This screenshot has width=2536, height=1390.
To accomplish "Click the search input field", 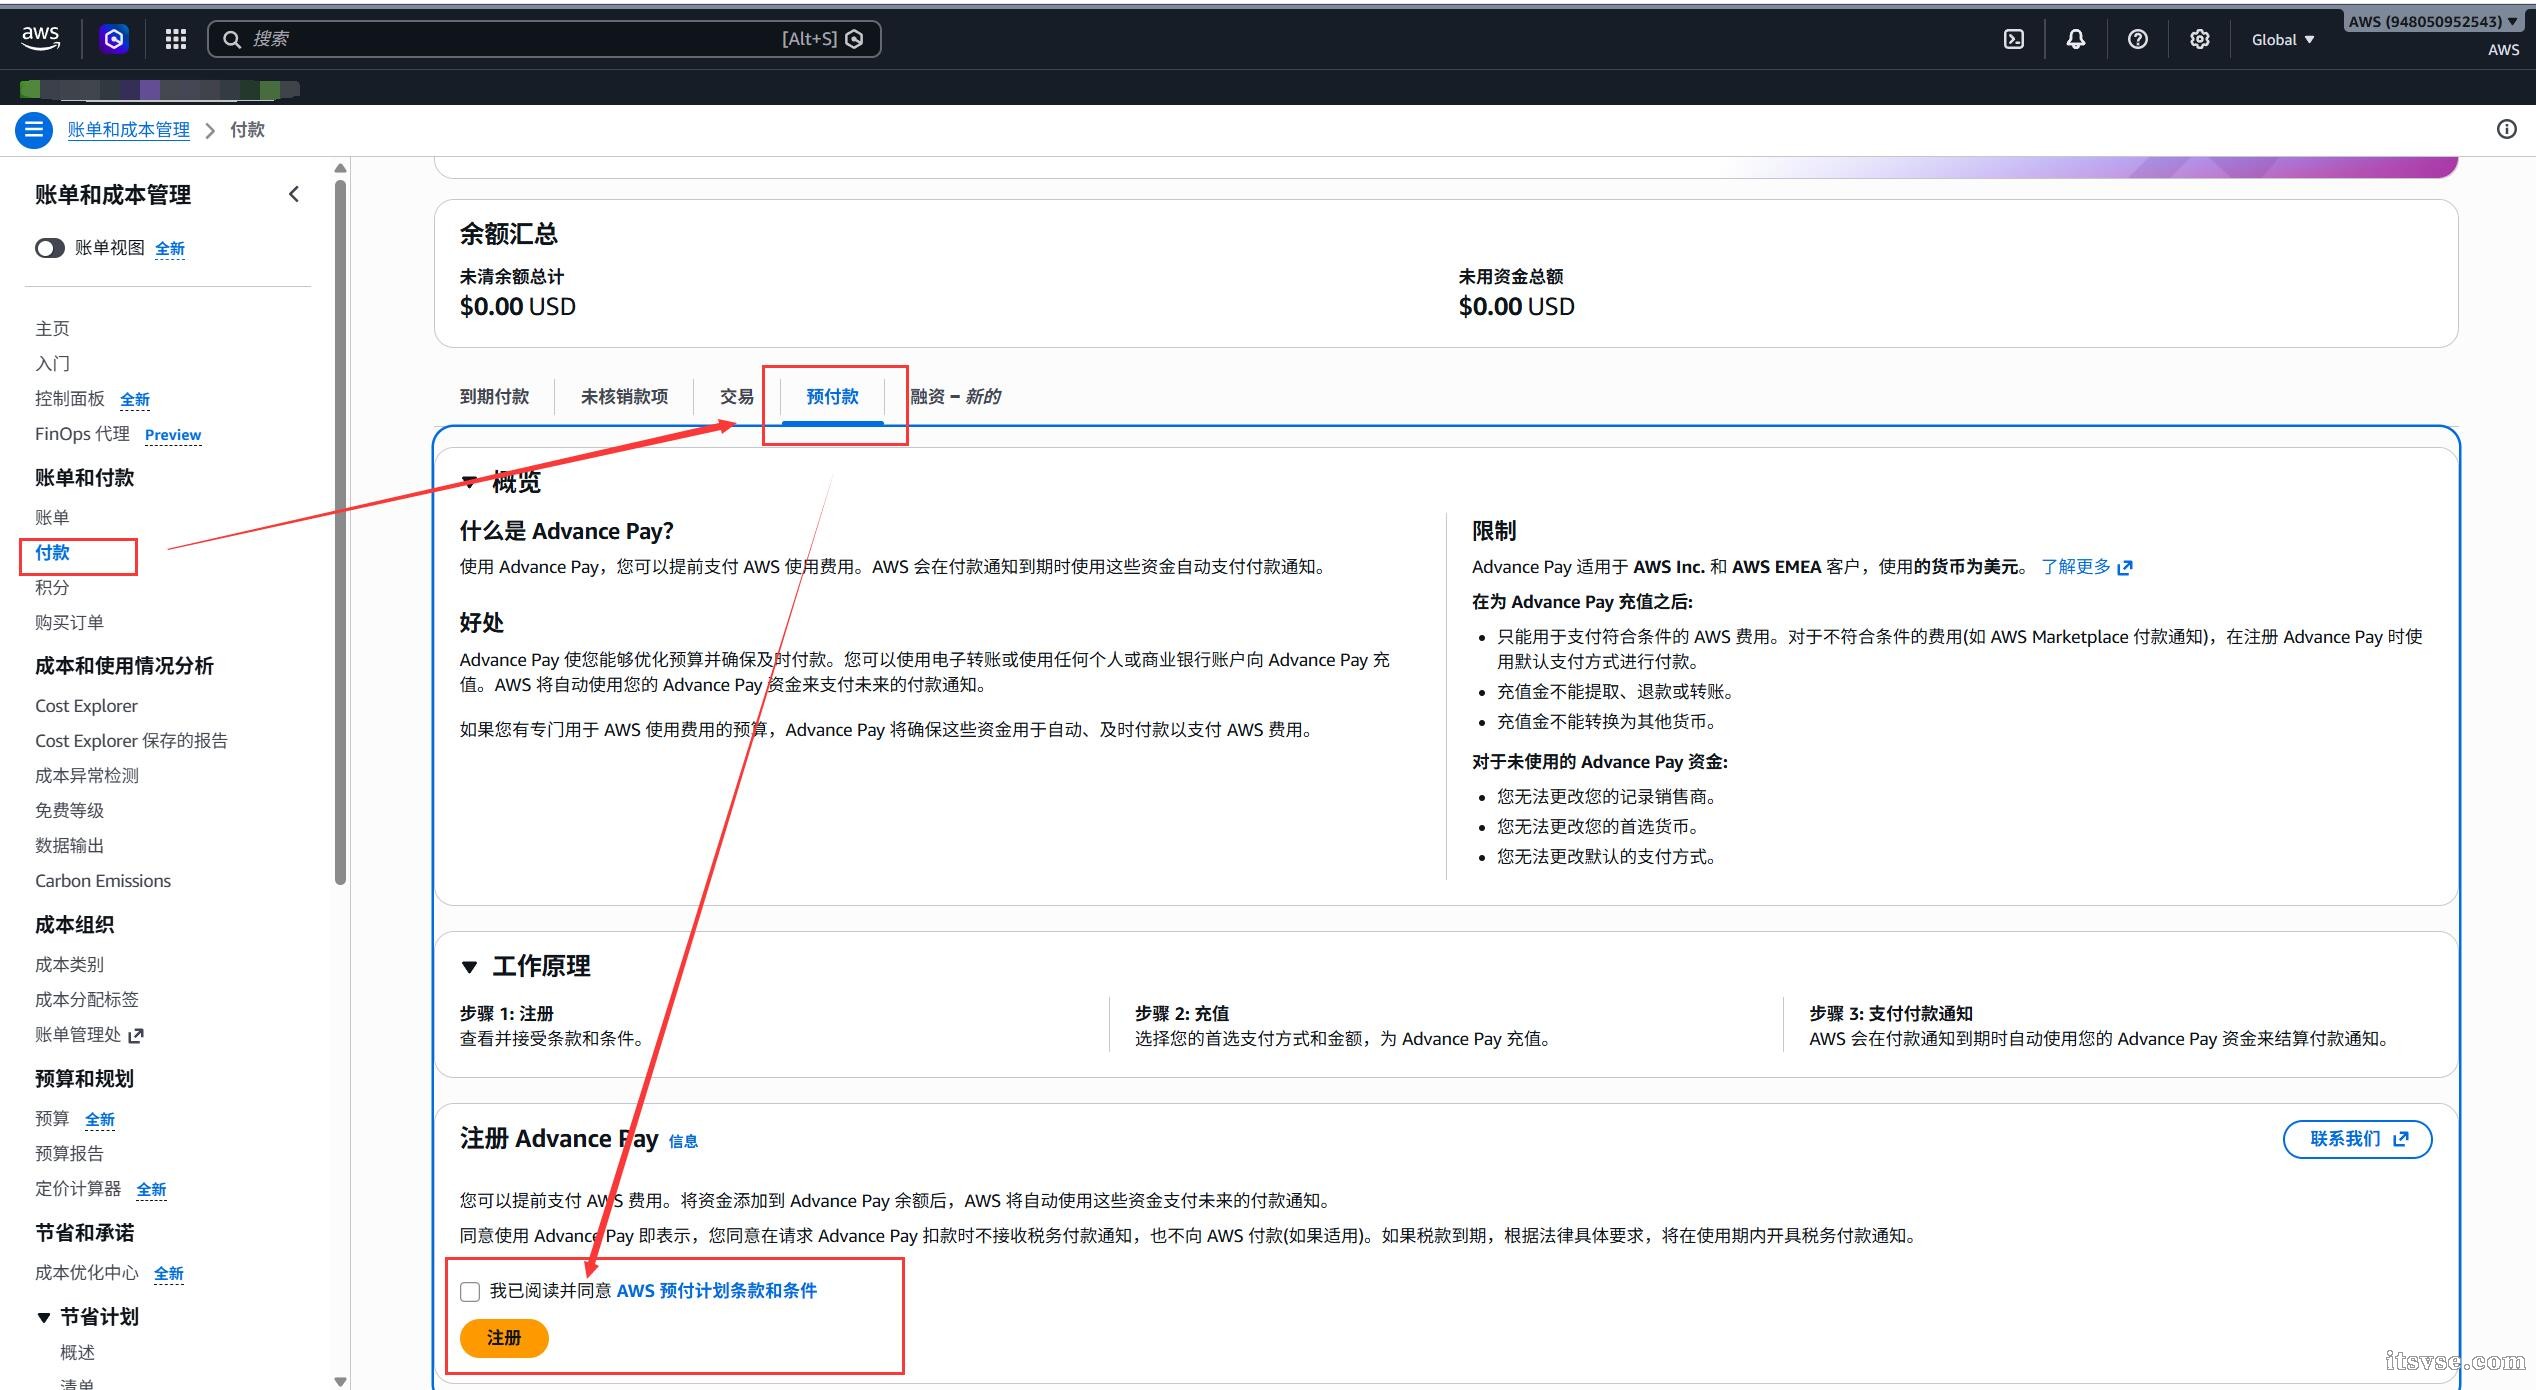I will (544, 39).
